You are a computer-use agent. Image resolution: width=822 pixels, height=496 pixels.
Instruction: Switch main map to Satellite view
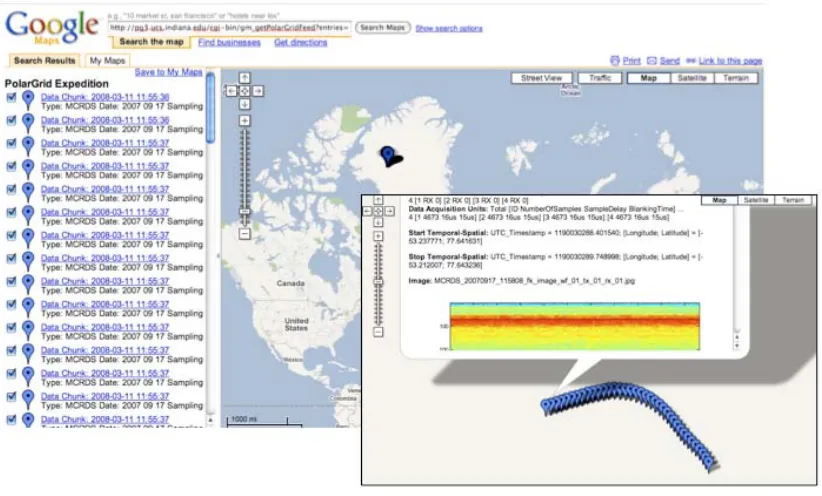(692, 78)
